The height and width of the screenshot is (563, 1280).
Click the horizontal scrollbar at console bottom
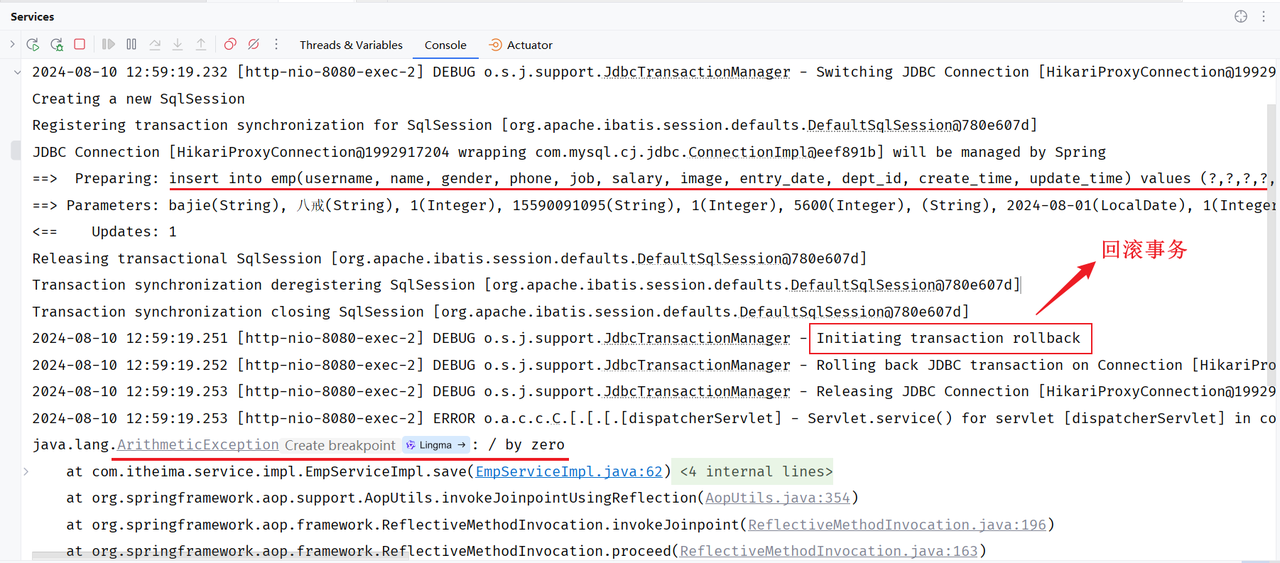coord(150,556)
